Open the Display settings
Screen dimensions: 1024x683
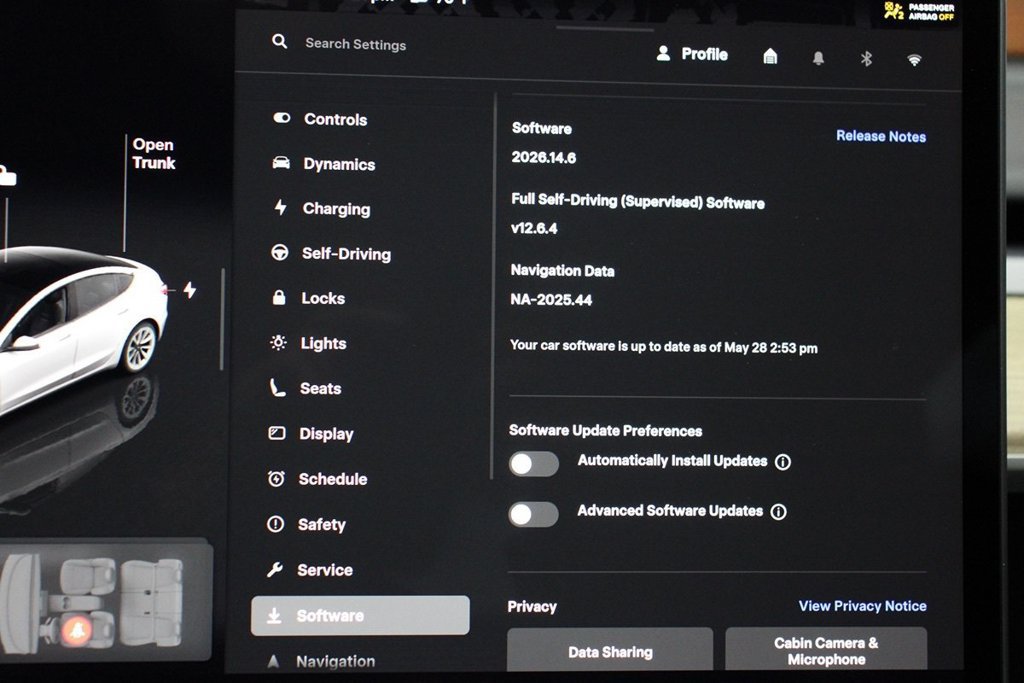[311, 434]
